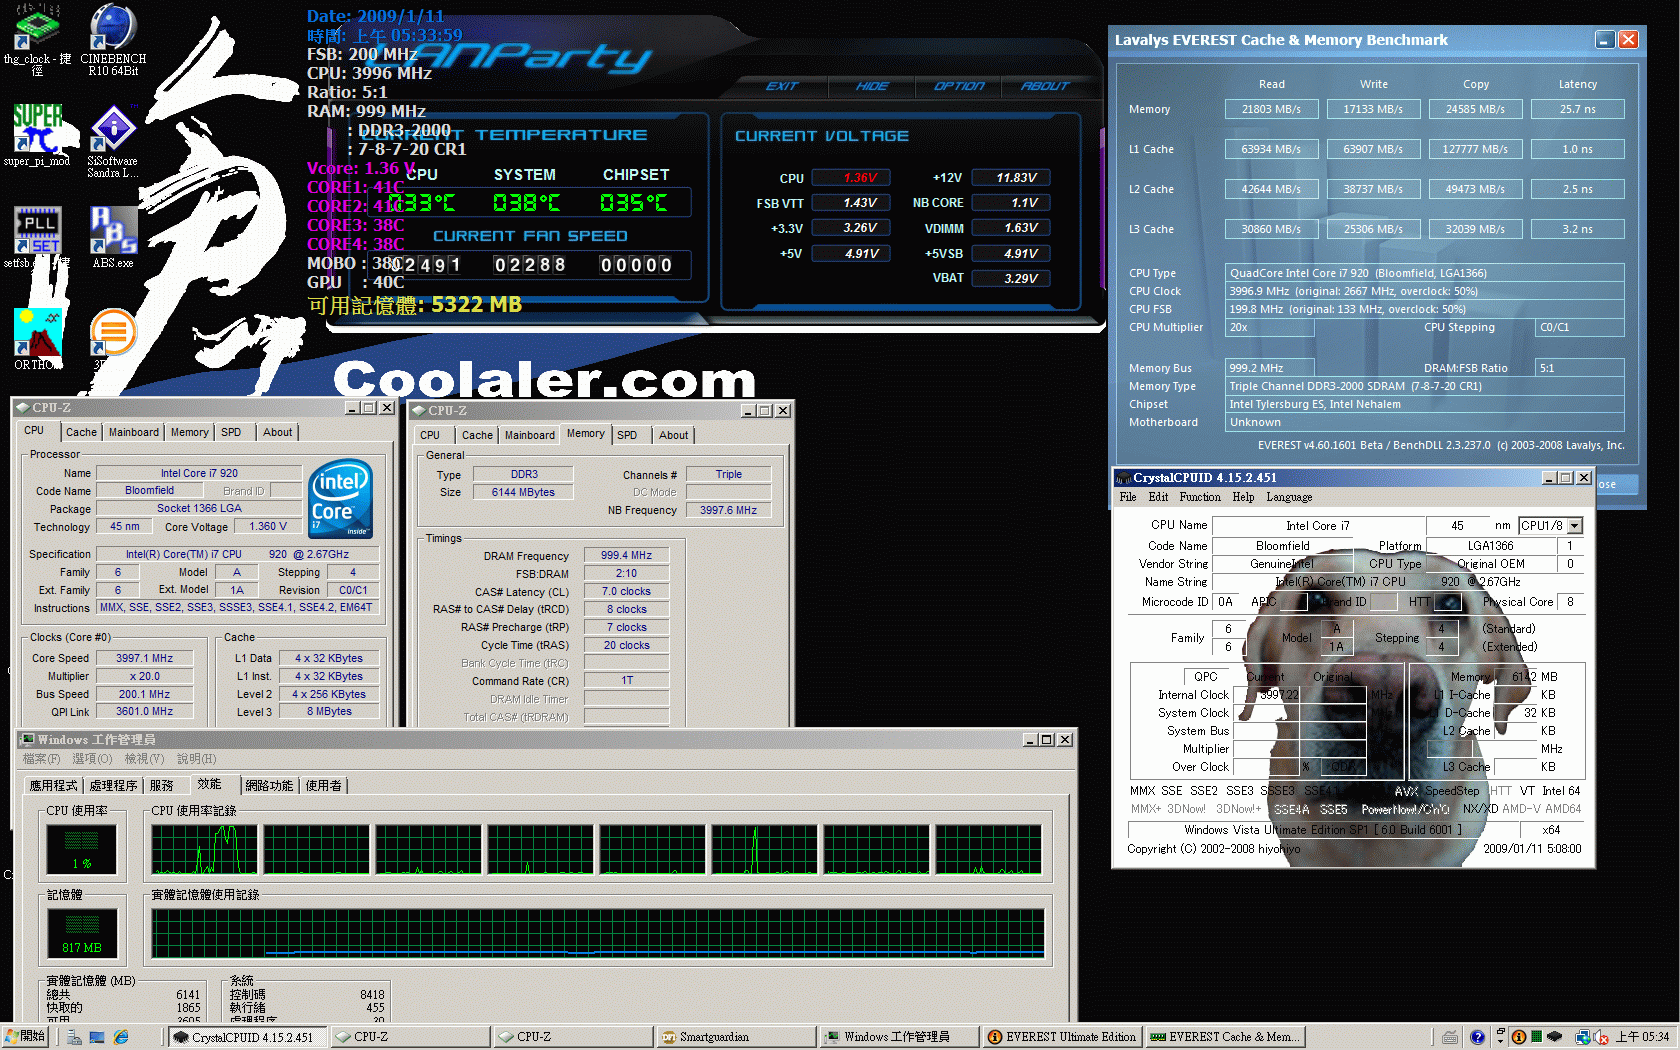1680x1050 pixels.
Task: Select SPD tab in right CPU-Z window
Action: pyautogui.click(x=627, y=435)
